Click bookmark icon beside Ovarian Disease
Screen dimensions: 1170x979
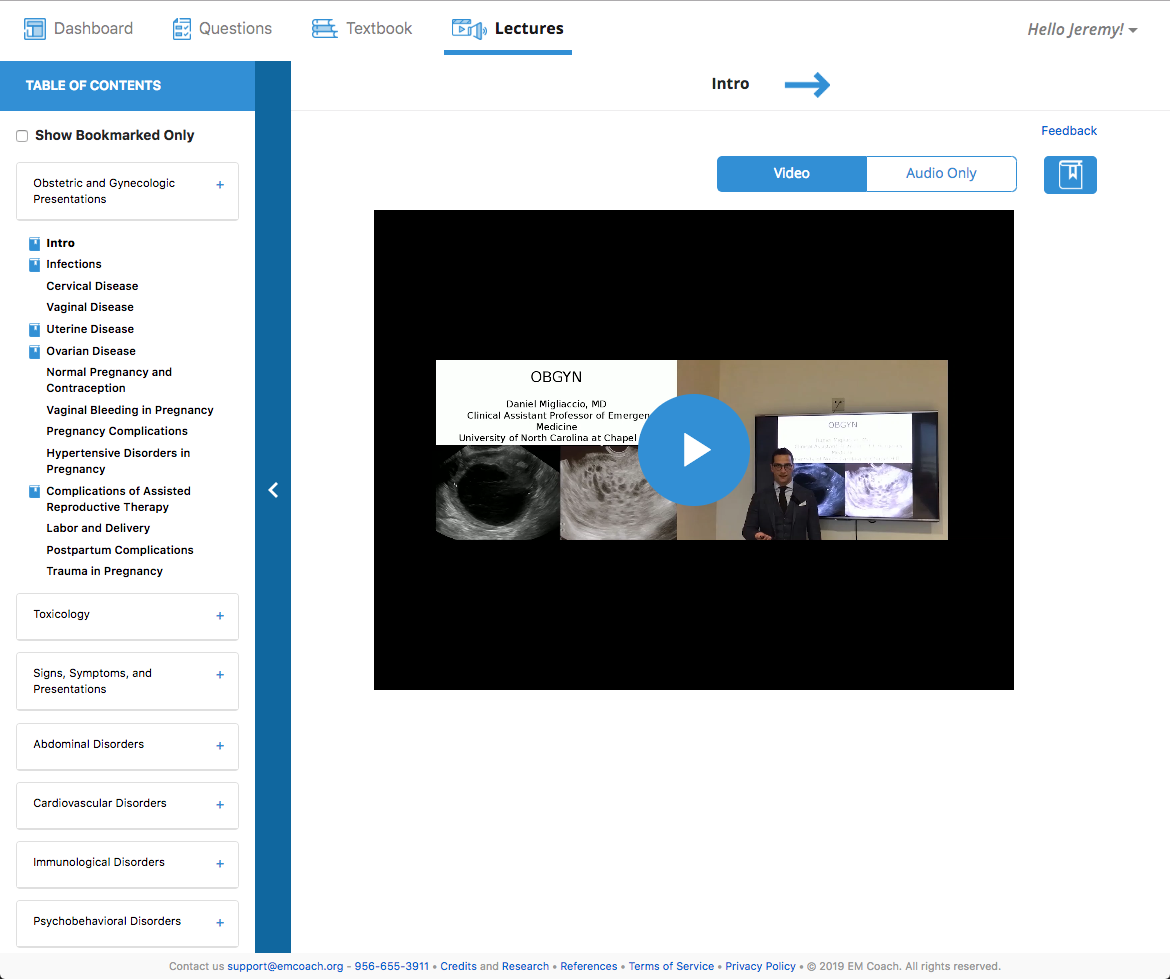[x=35, y=351]
